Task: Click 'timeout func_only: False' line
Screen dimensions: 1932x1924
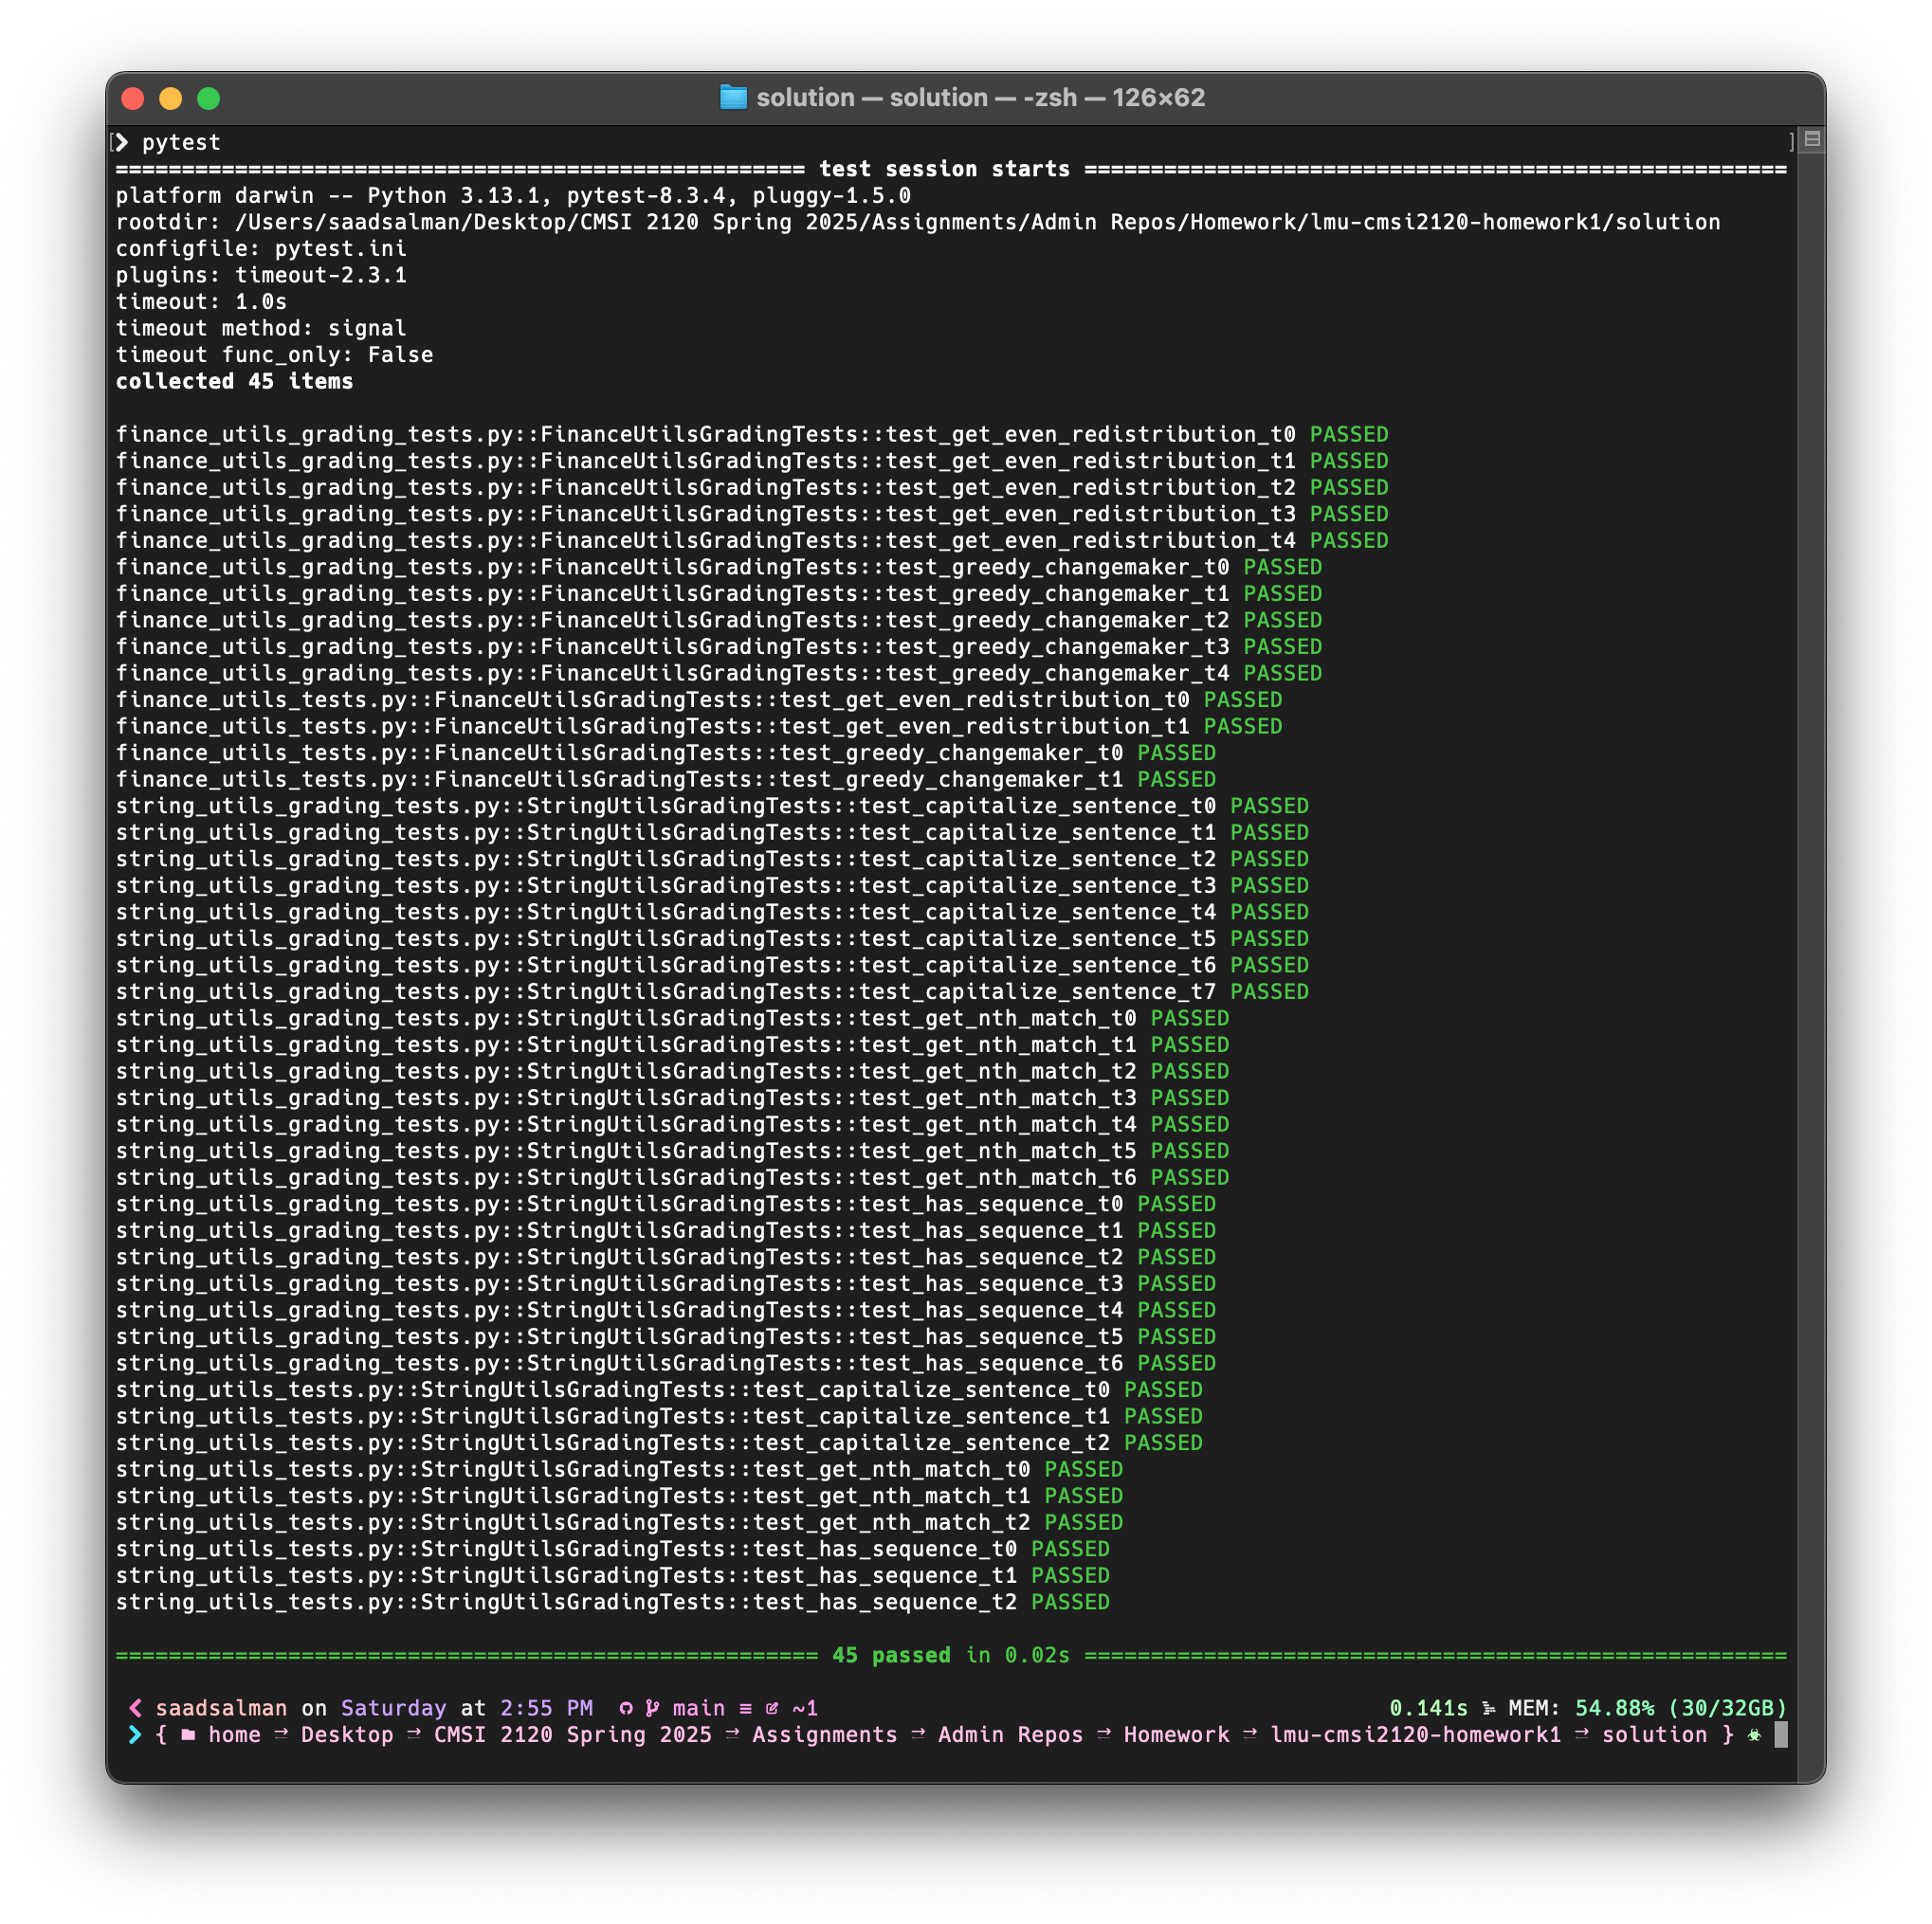Action: coord(274,355)
